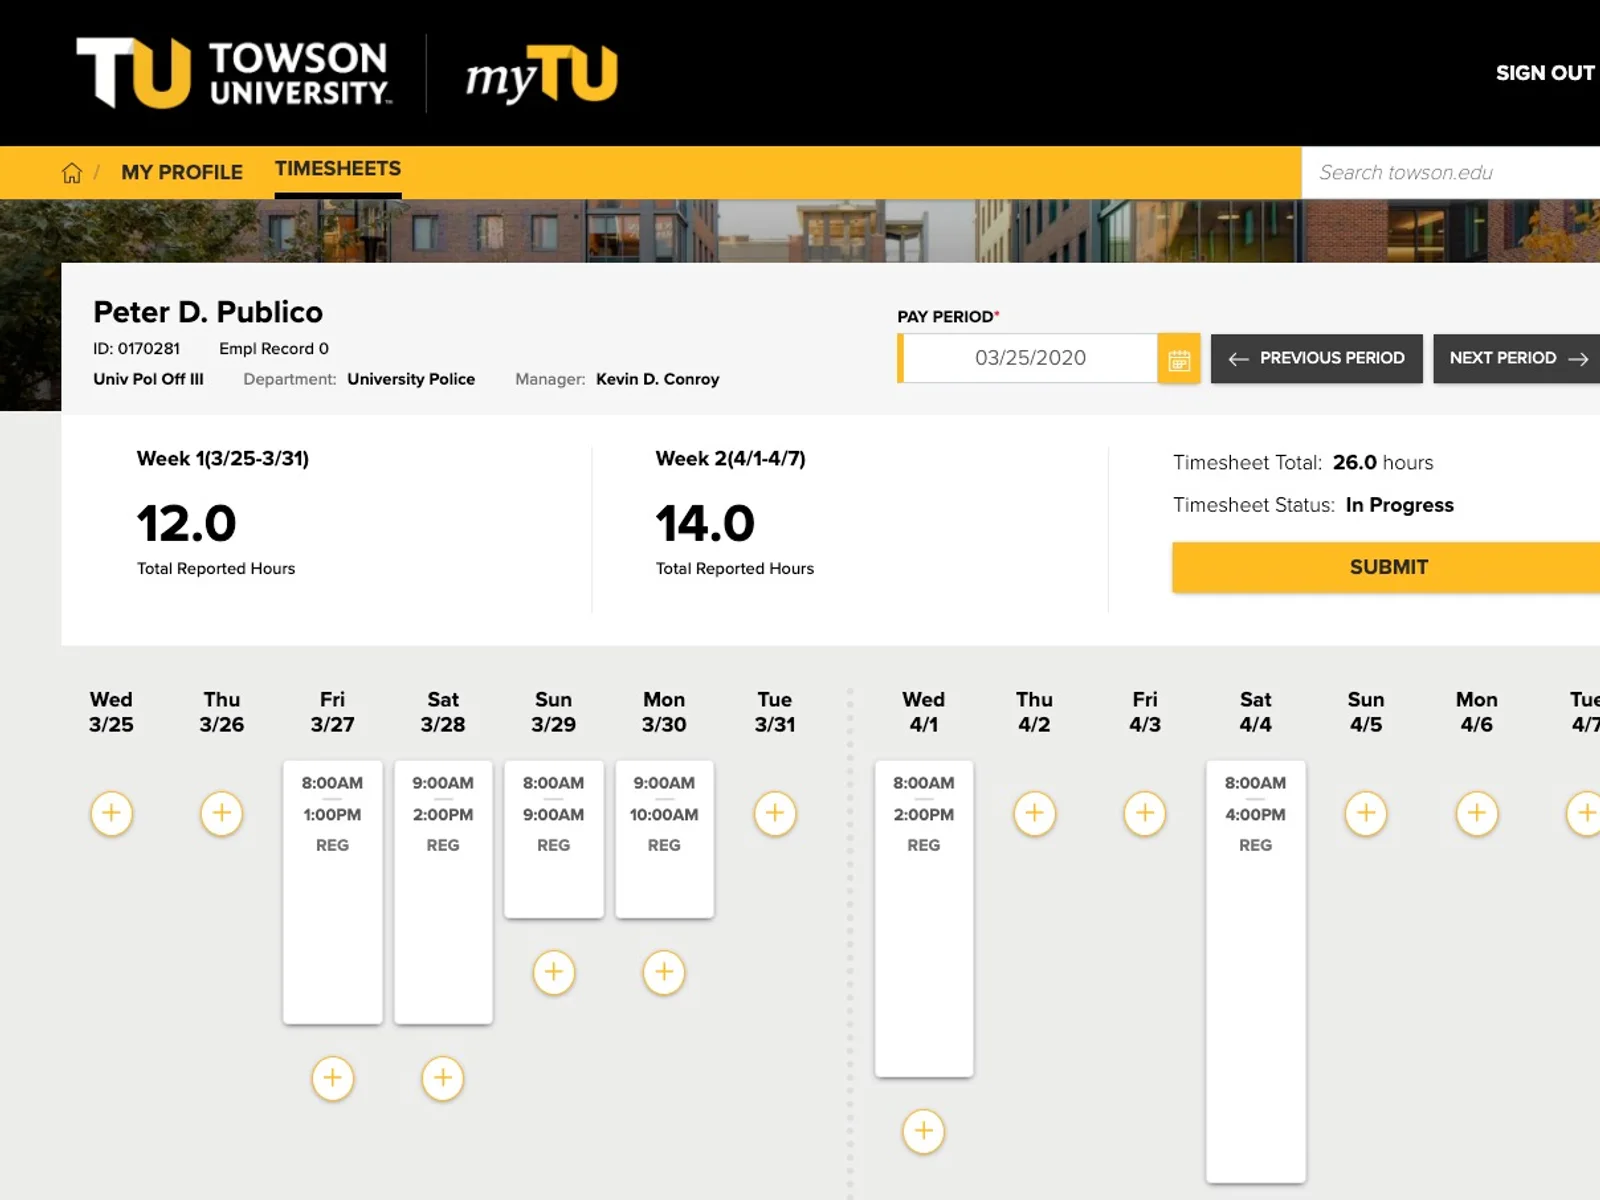Screen dimensions: 1600x1200
Task: Click the In Progress timesheet status
Action: (1400, 505)
